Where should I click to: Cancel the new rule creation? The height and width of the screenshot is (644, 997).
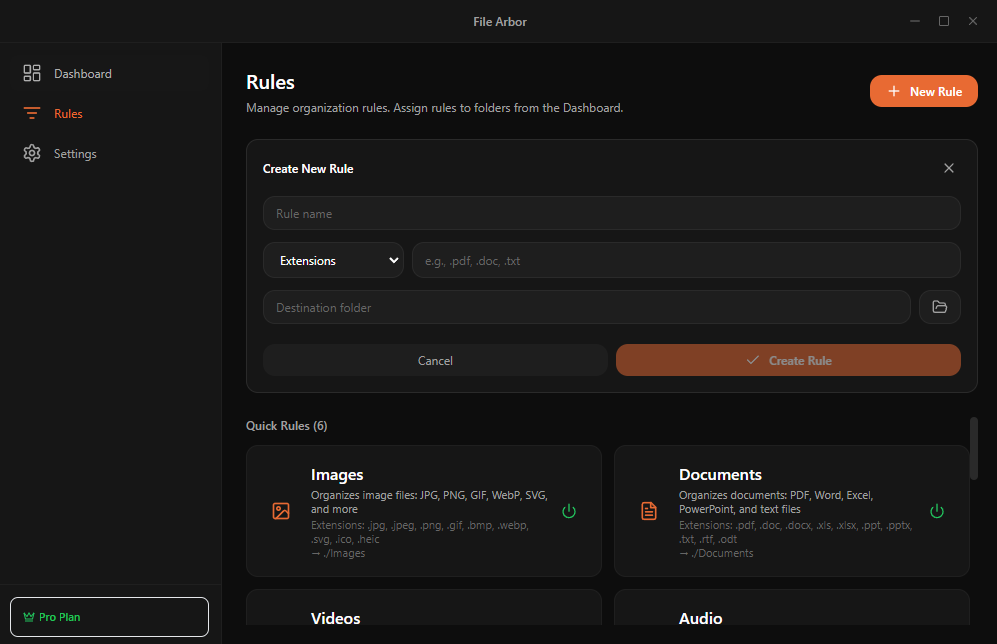[435, 360]
